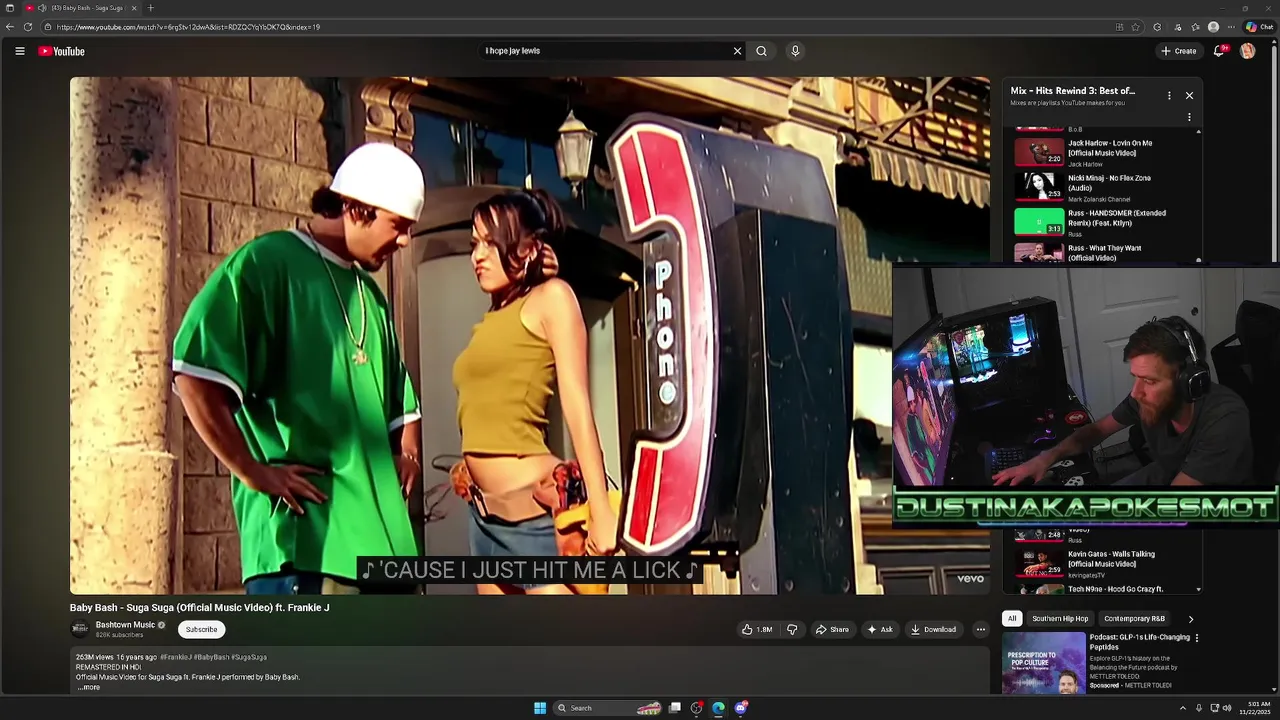Open the tab actions menu icon
Image resolution: width=1280 pixels, height=720 pixels.
[10, 8]
